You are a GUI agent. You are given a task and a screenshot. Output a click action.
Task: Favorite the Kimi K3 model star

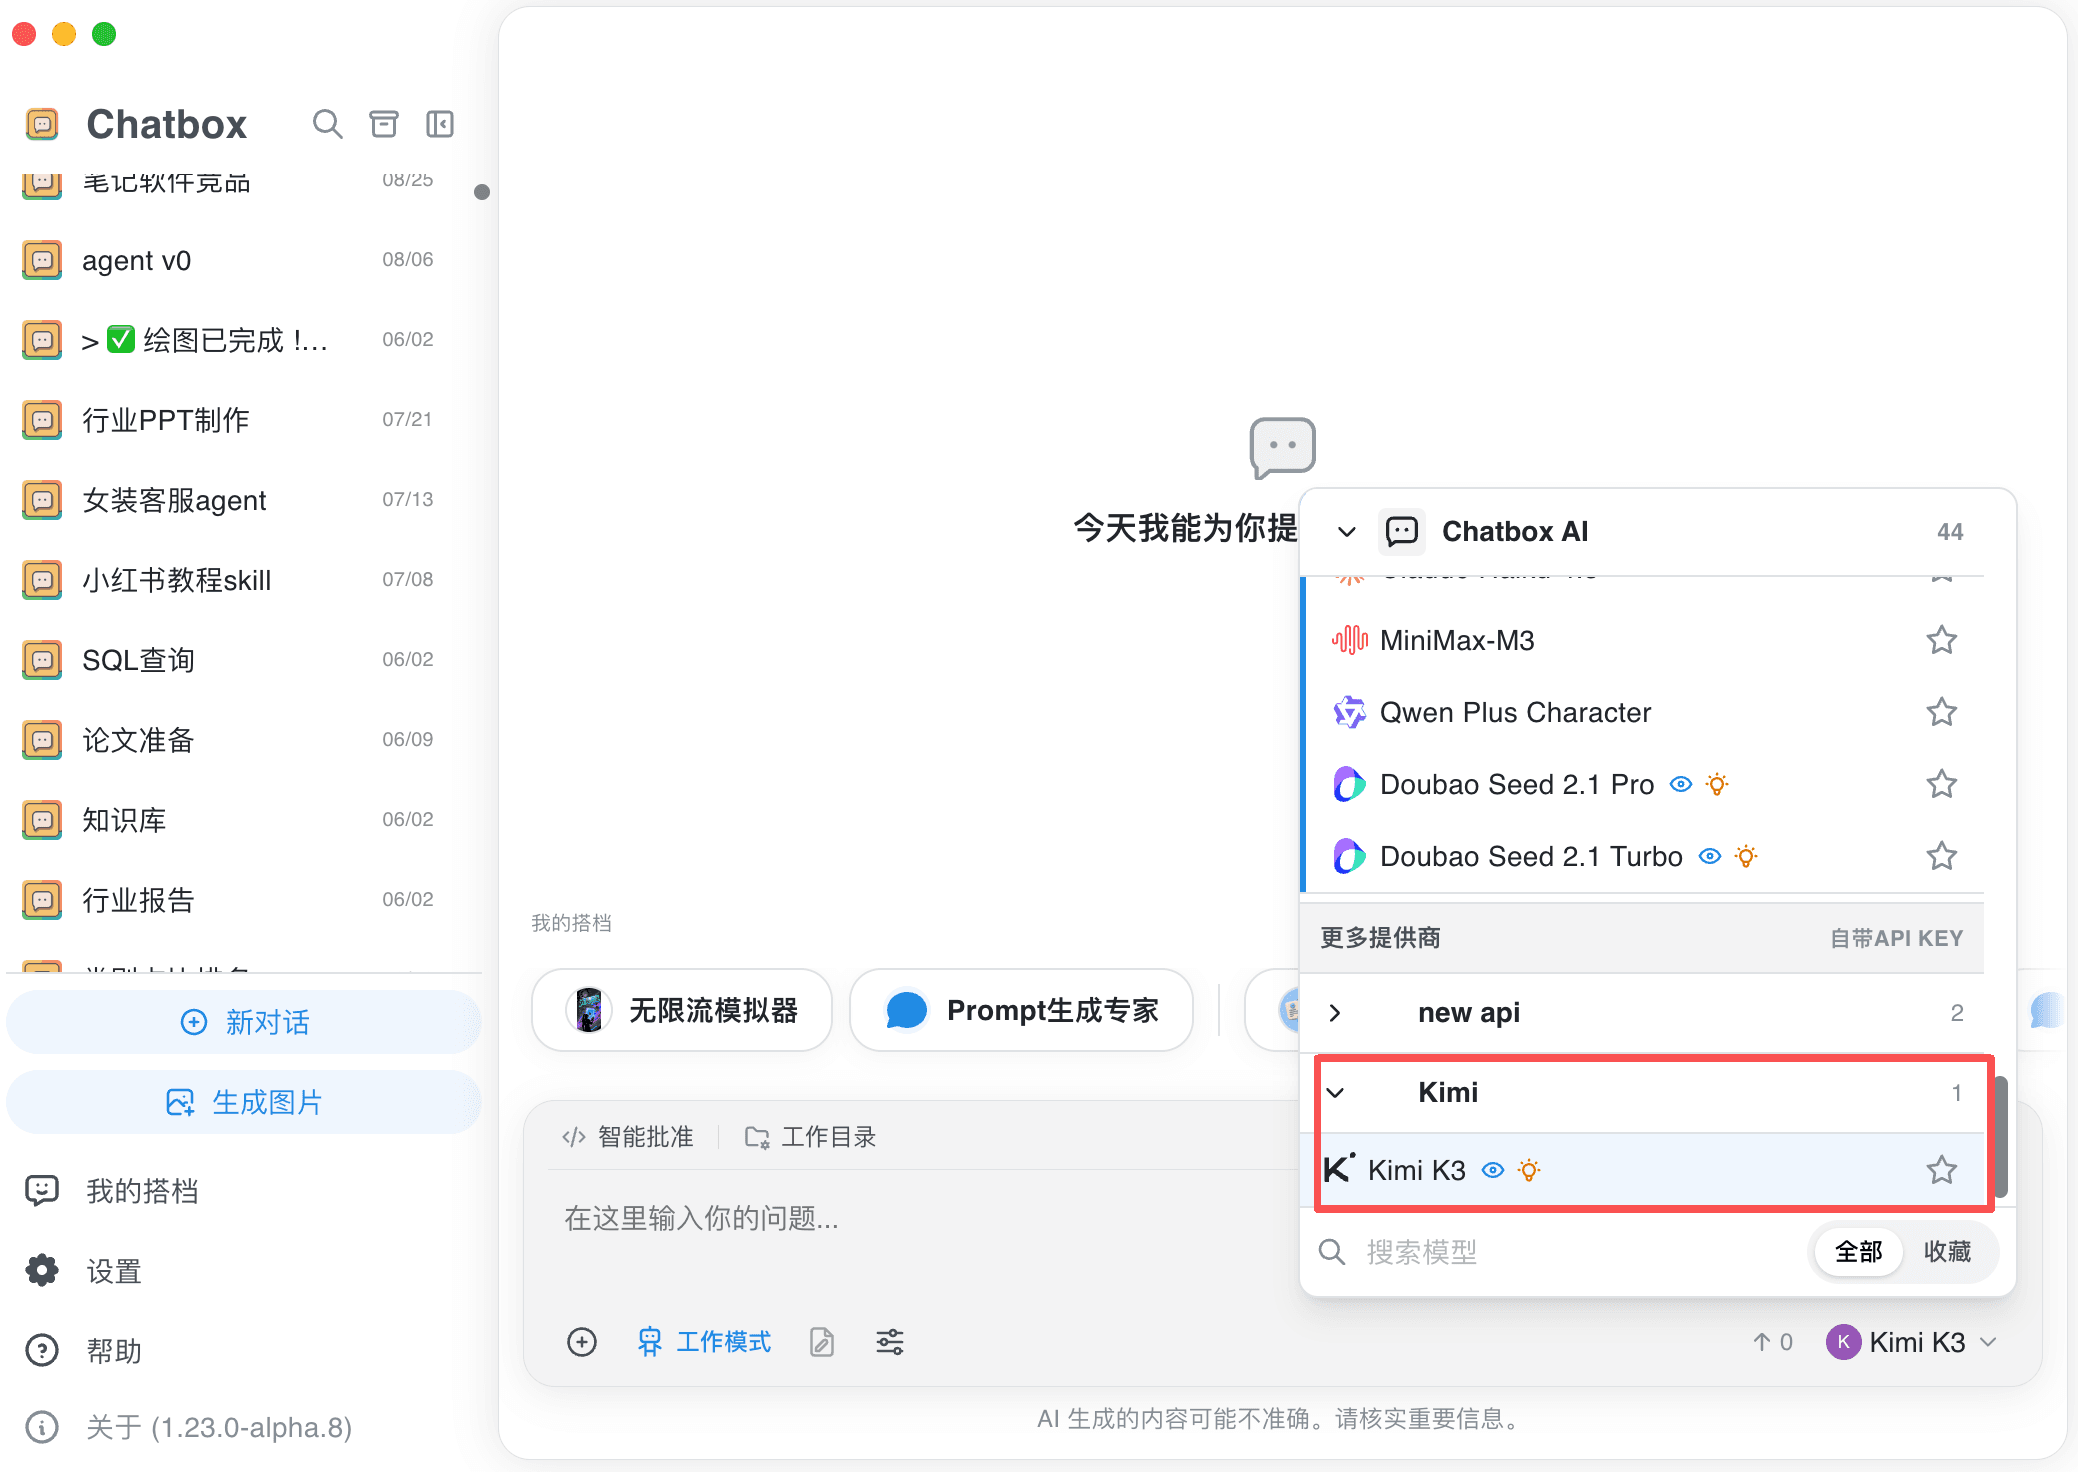(1941, 1169)
